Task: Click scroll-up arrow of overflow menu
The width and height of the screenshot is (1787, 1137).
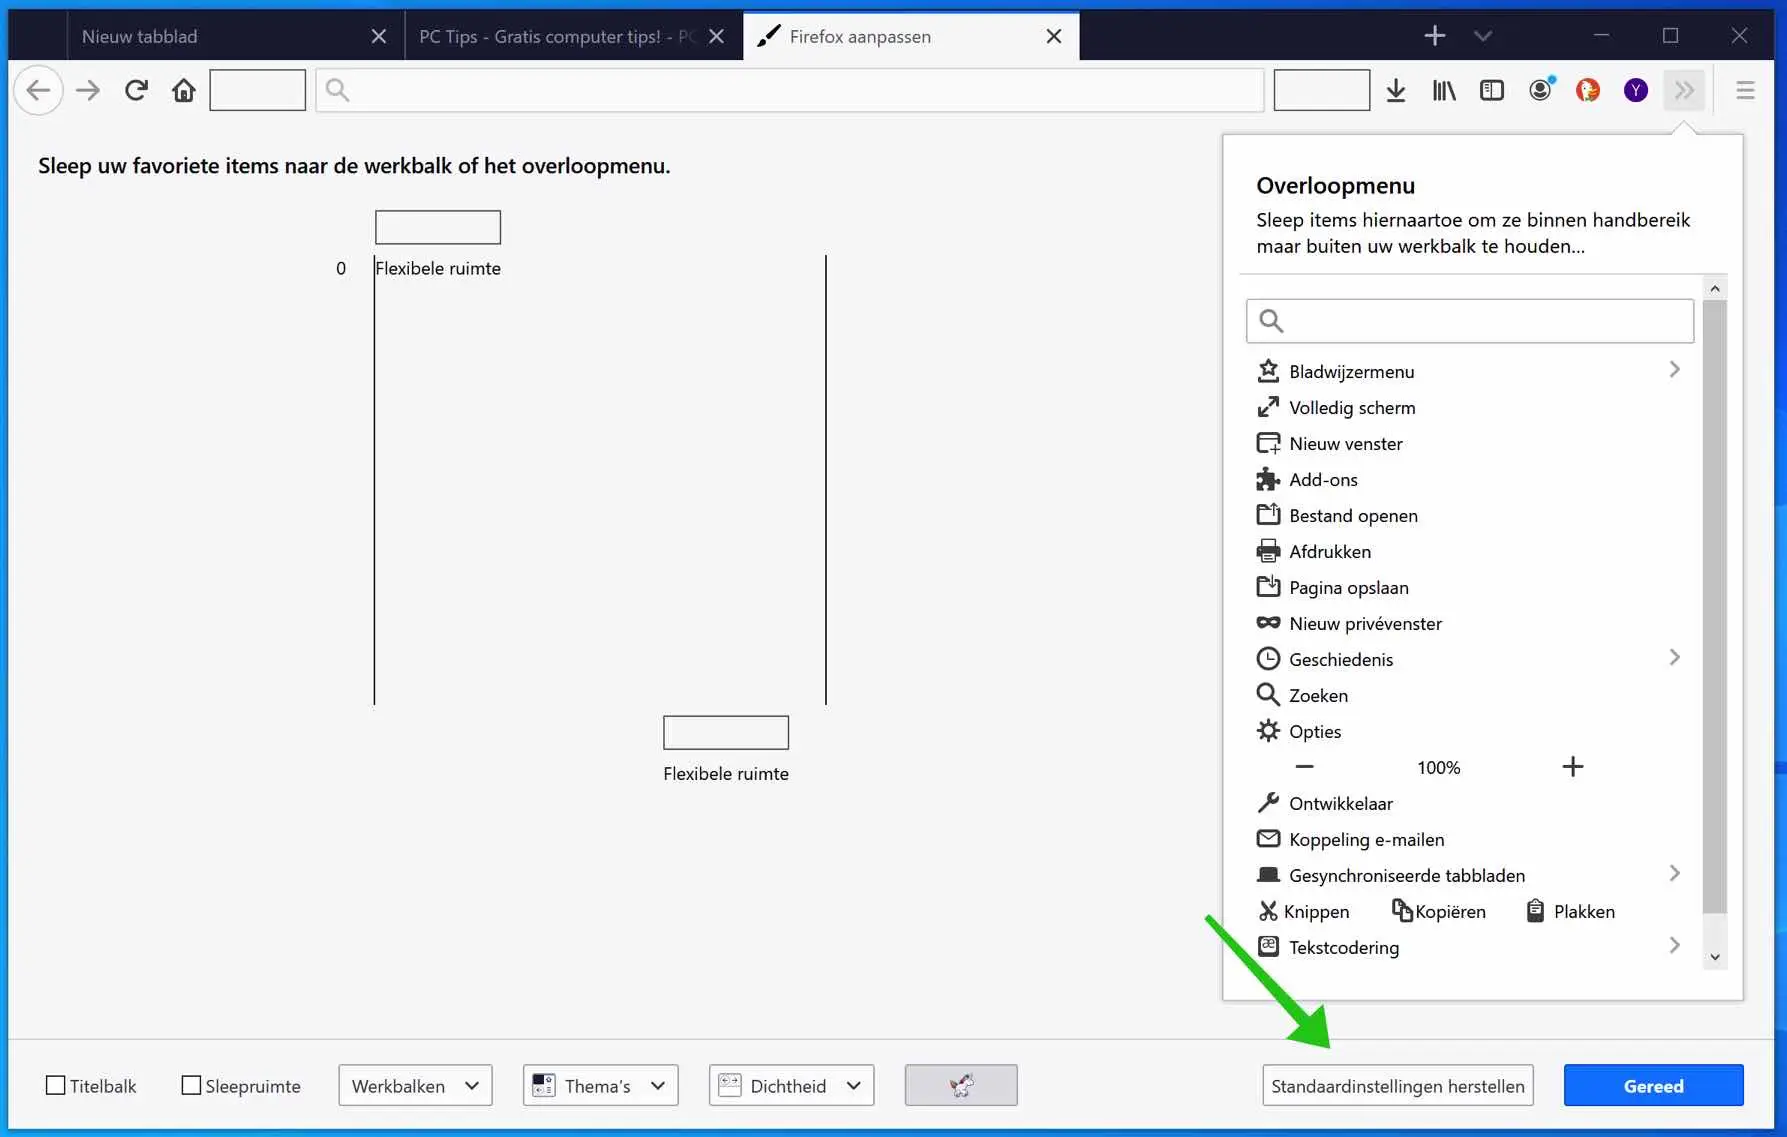Action: pos(1715,288)
